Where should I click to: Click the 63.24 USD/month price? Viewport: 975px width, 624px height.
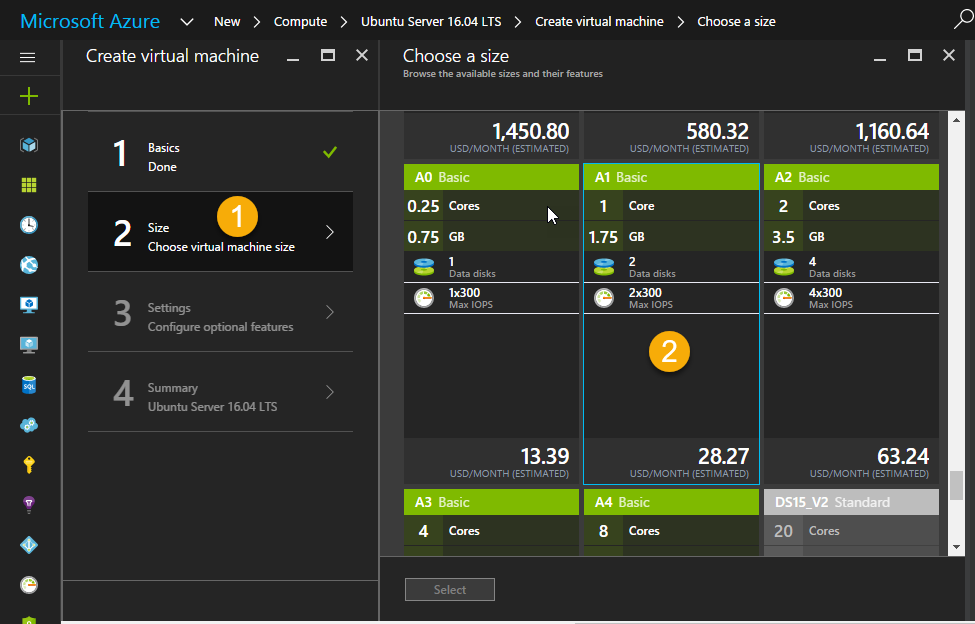click(903, 457)
